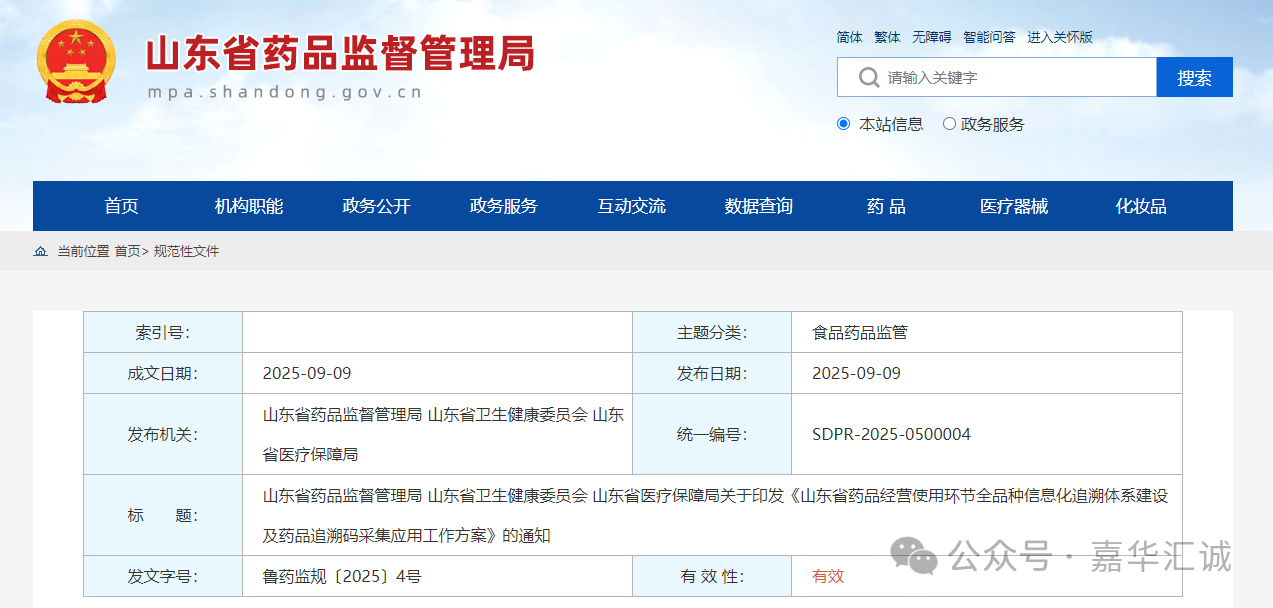Image resolution: width=1273 pixels, height=608 pixels.
Task: Select the 政务服务 radio button
Action: coord(948,123)
